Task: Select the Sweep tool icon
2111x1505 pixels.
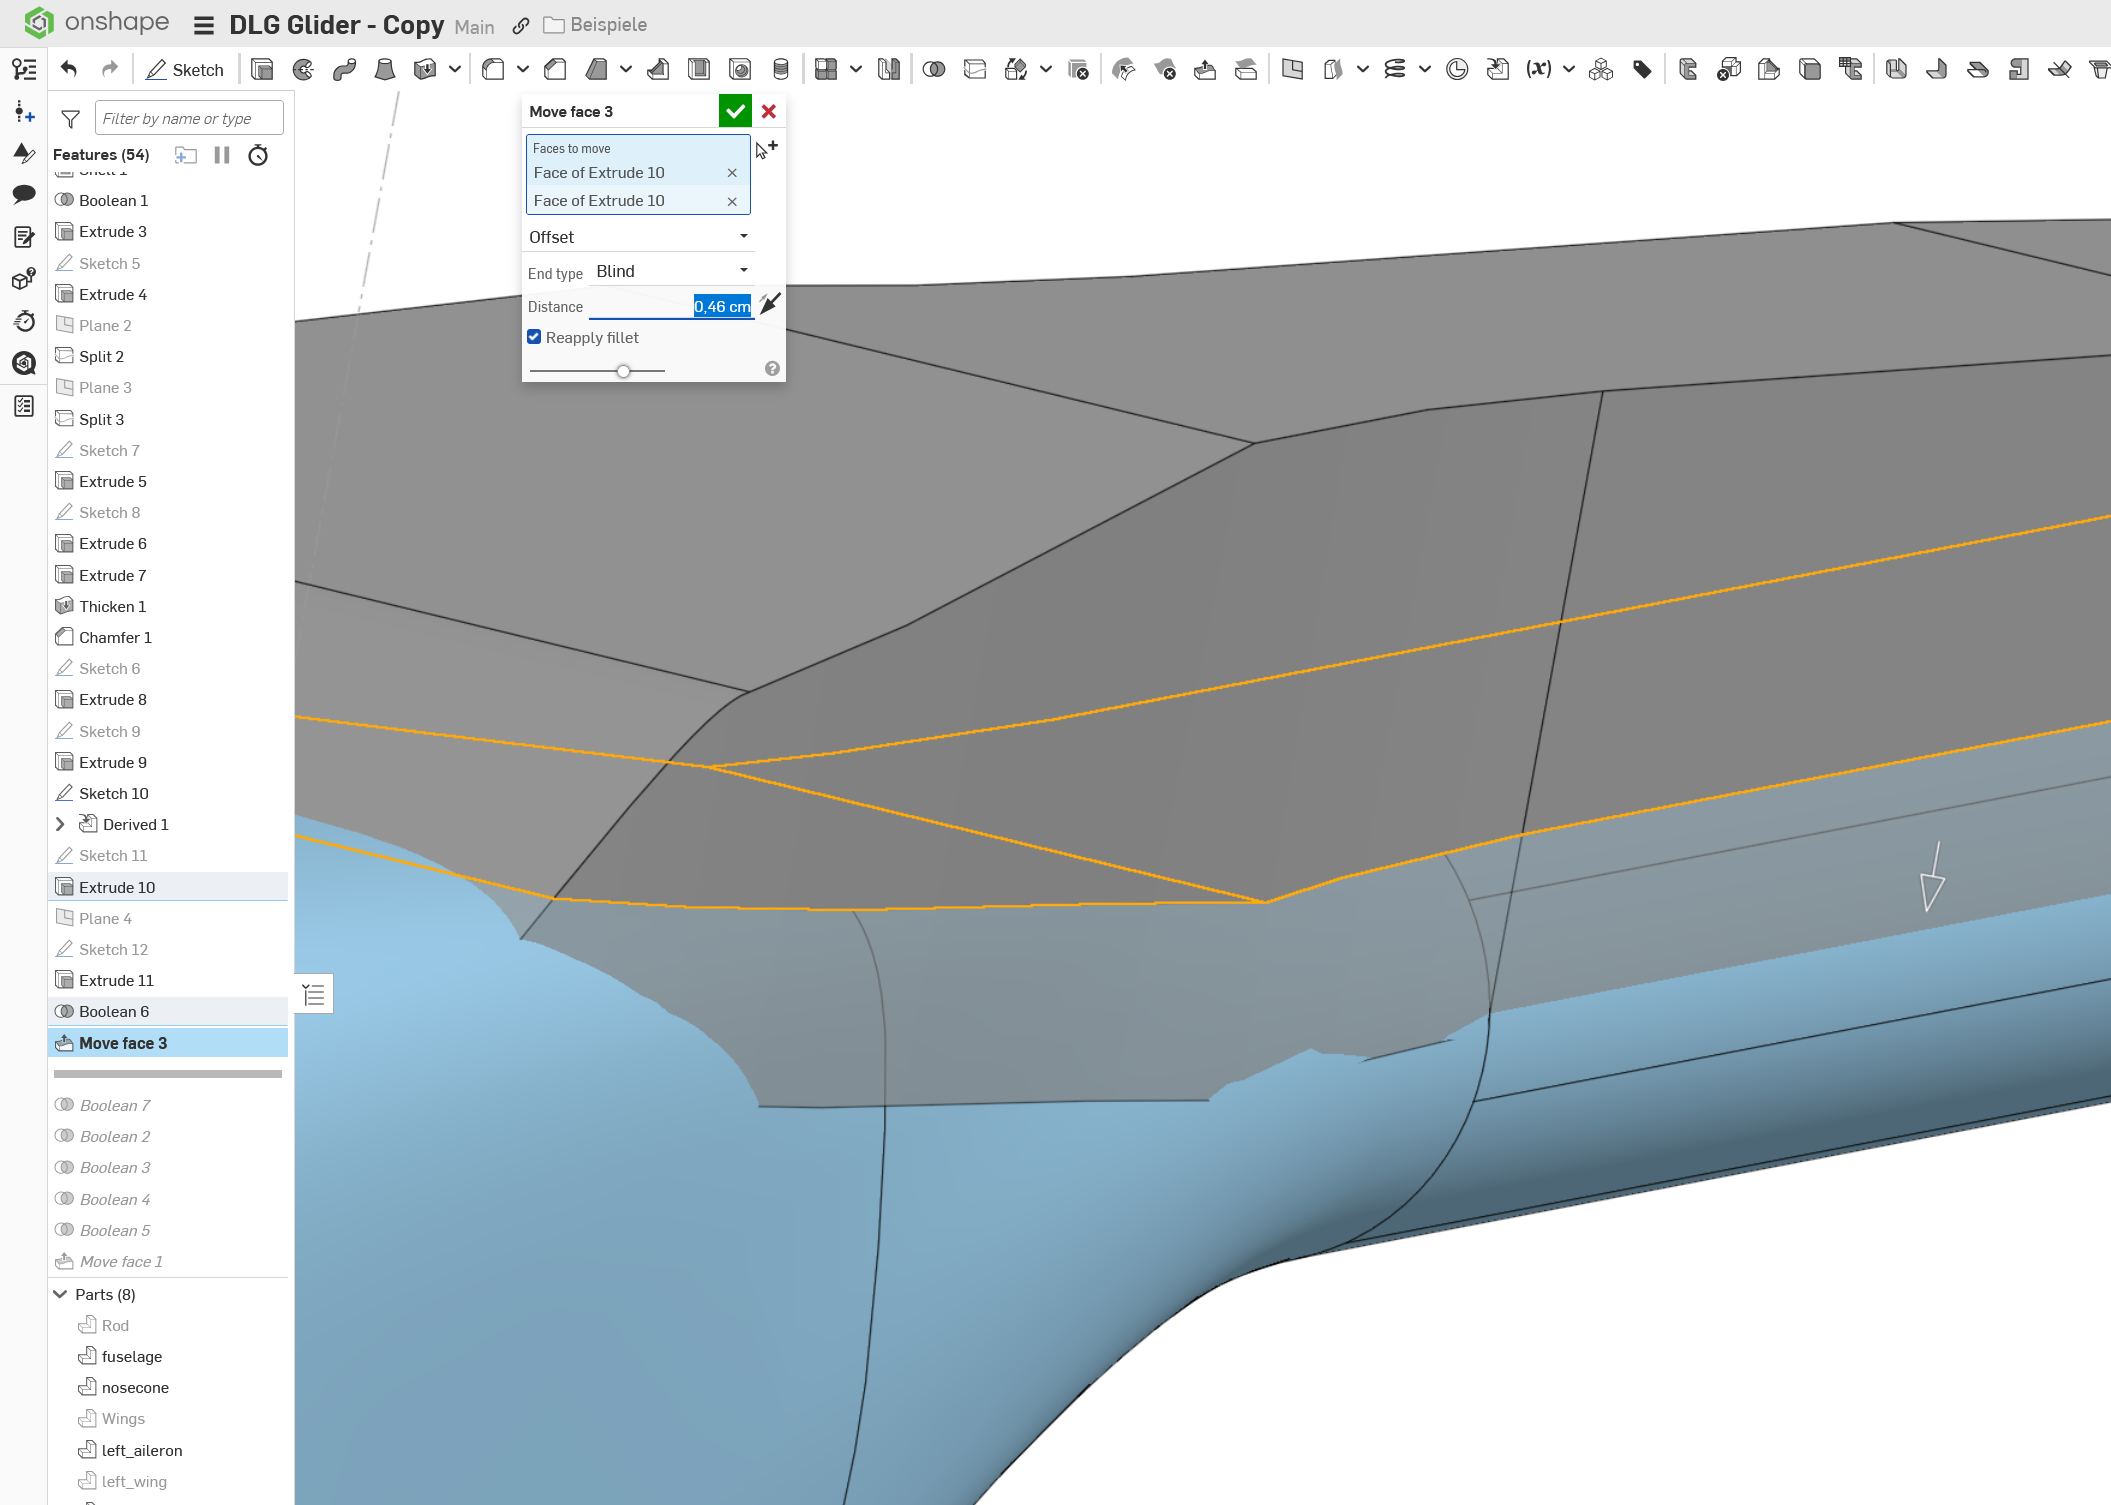Action: tap(344, 69)
